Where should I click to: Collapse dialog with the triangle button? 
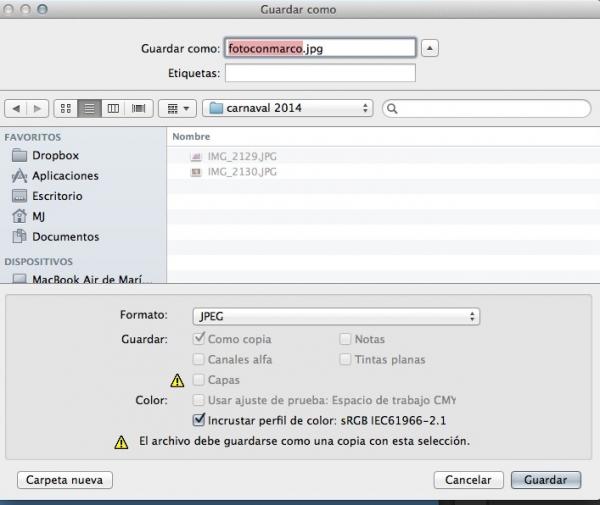[430, 48]
